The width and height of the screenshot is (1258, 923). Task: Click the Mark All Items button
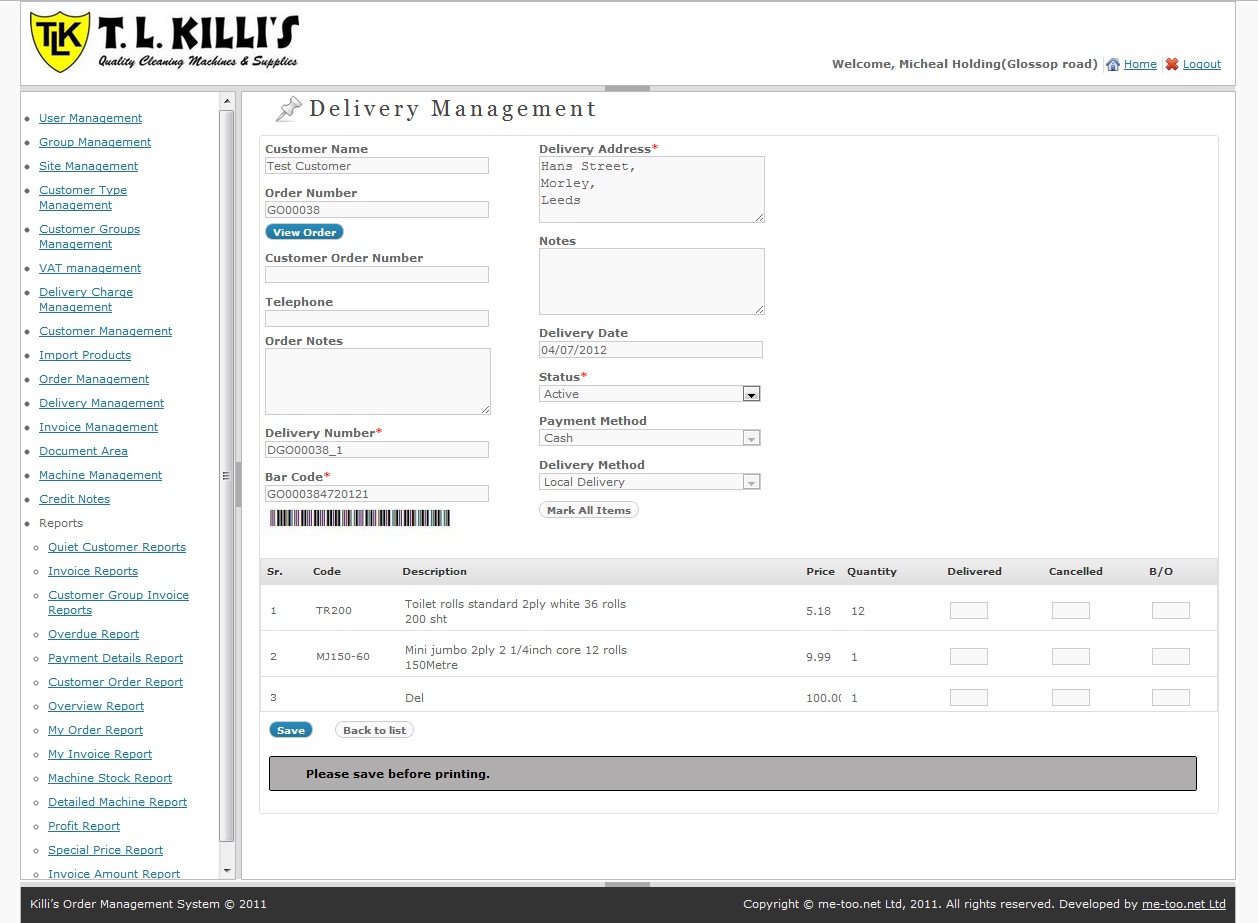pyautogui.click(x=589, y=510)
